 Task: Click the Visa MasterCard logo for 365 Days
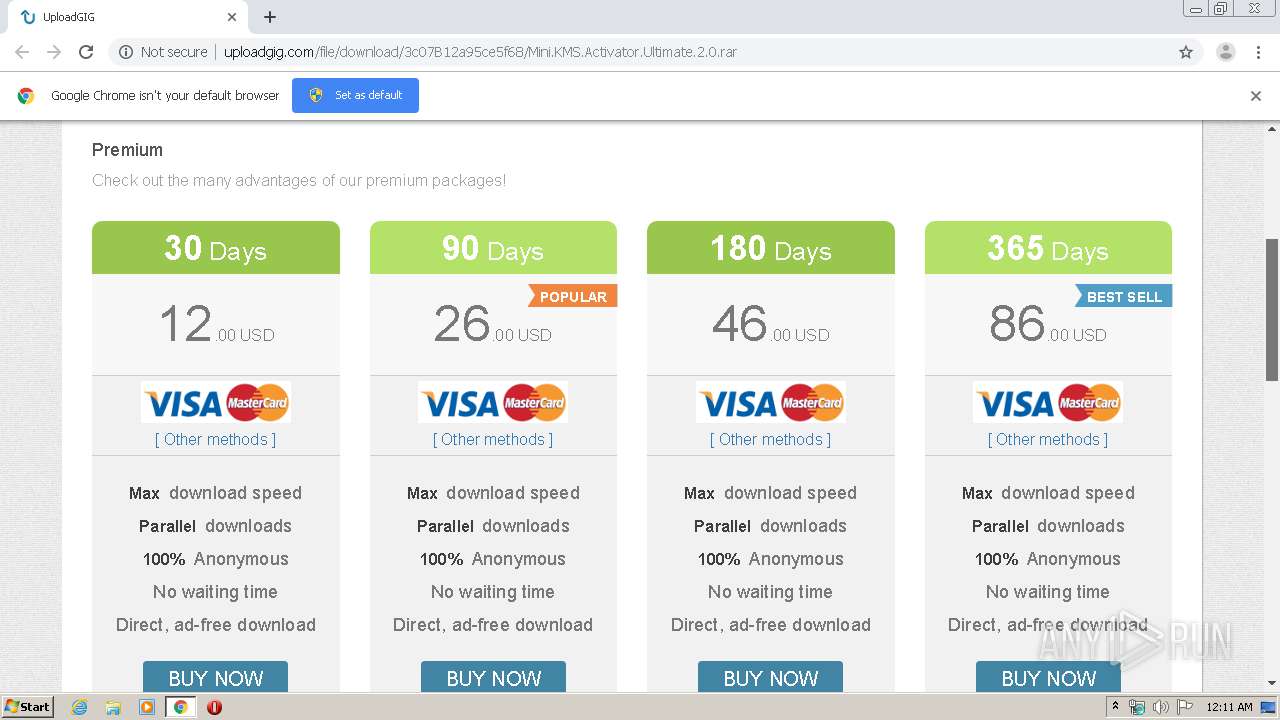pyautogui.click(x=1048, y=403)
